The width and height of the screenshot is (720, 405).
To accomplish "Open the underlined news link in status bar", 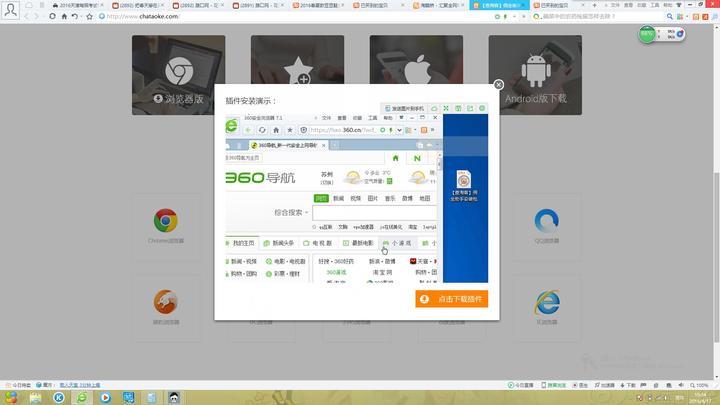I will 80,385.
